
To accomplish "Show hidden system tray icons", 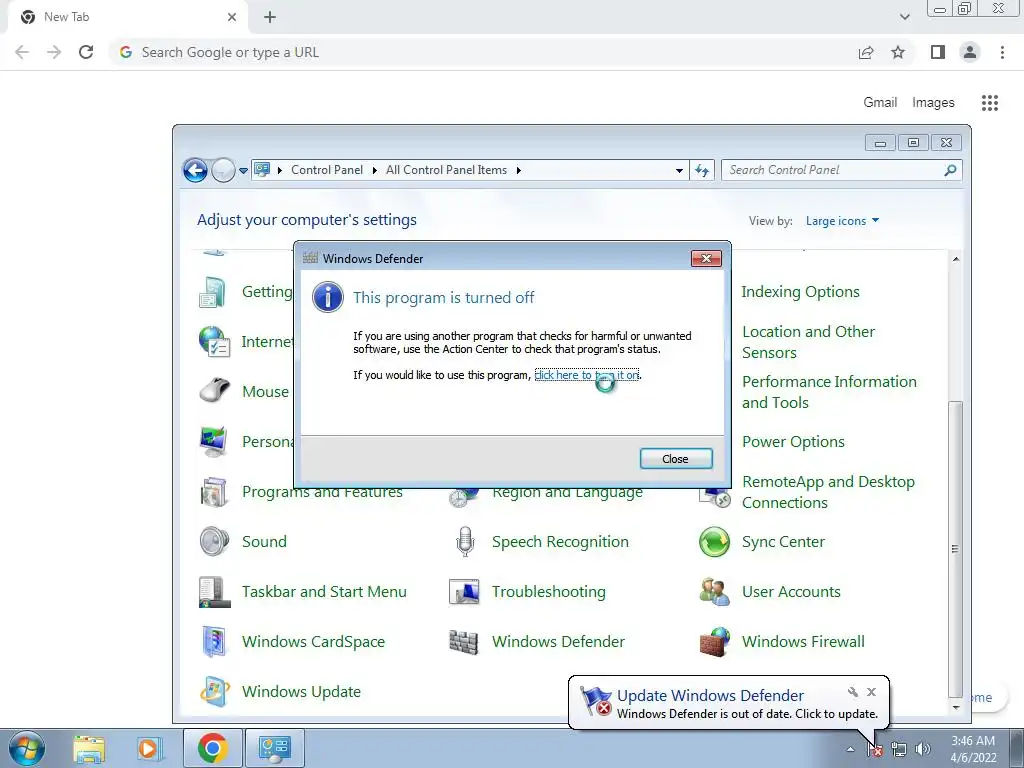I will pos(850,749).
